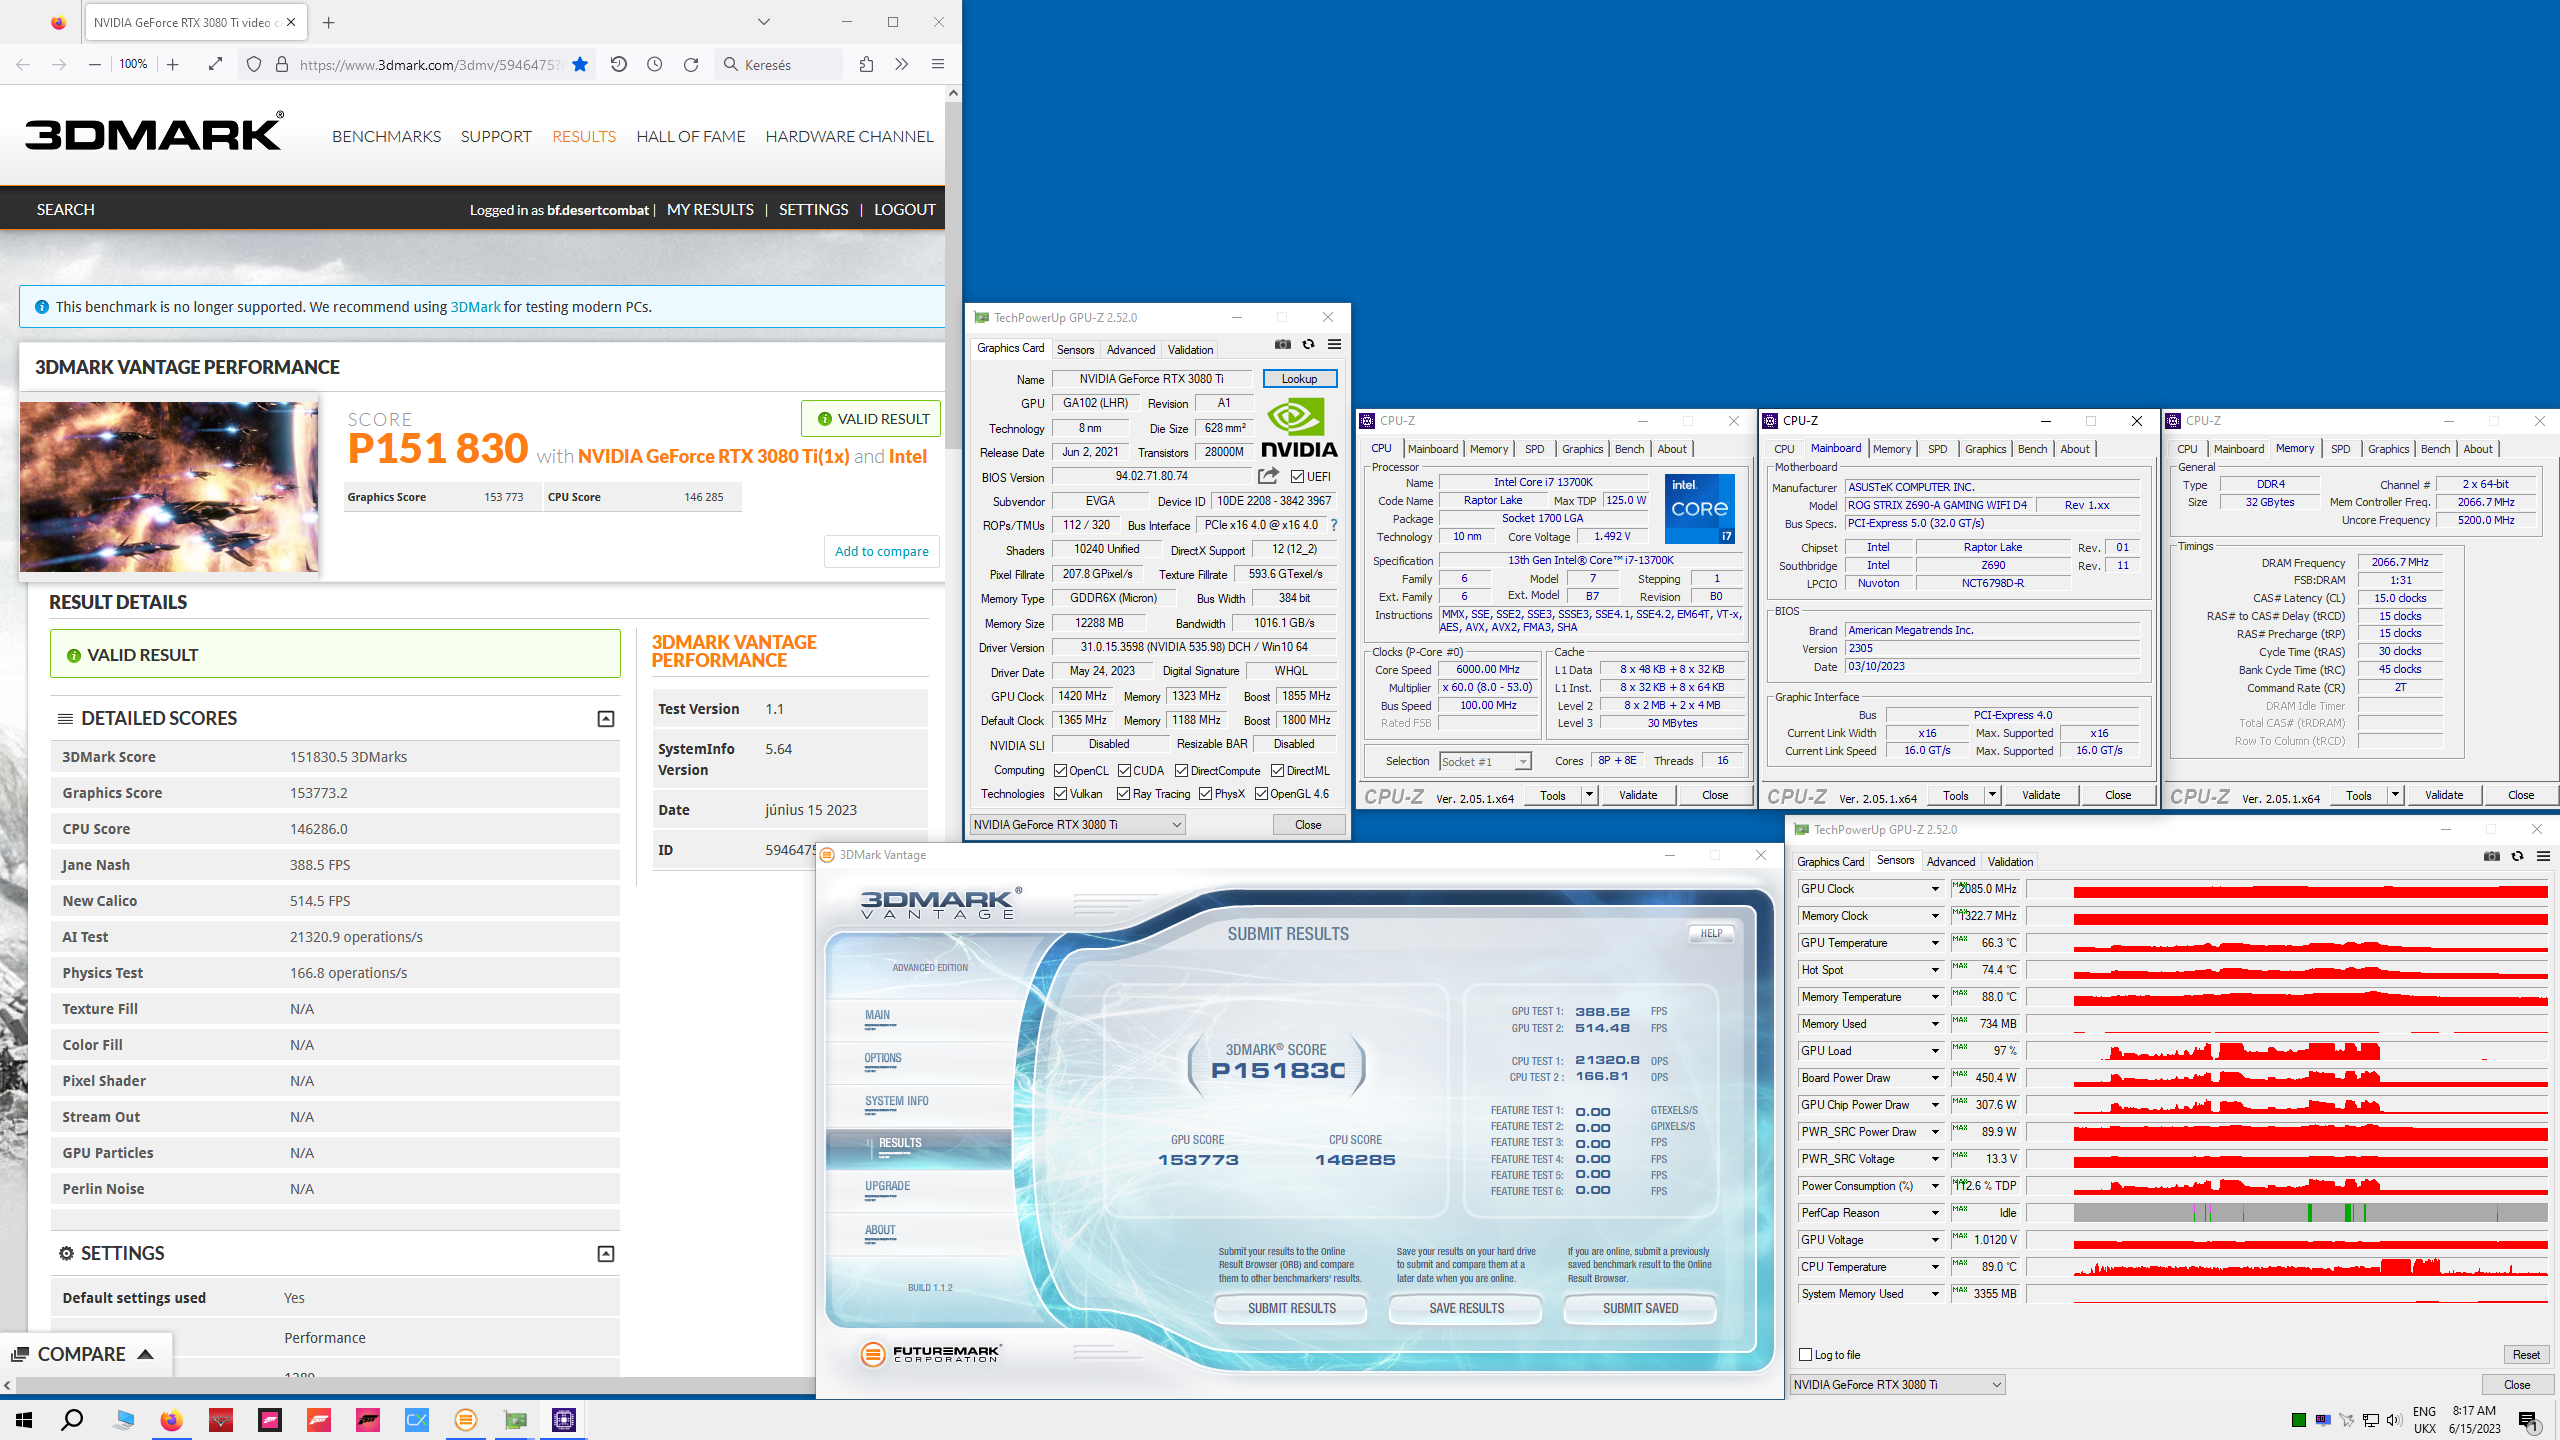This screenshot has height=1440, width=2560.
Task: Open Tools dropdown arrow in CPU-Z CPU window
Action: click(1589, 795)
